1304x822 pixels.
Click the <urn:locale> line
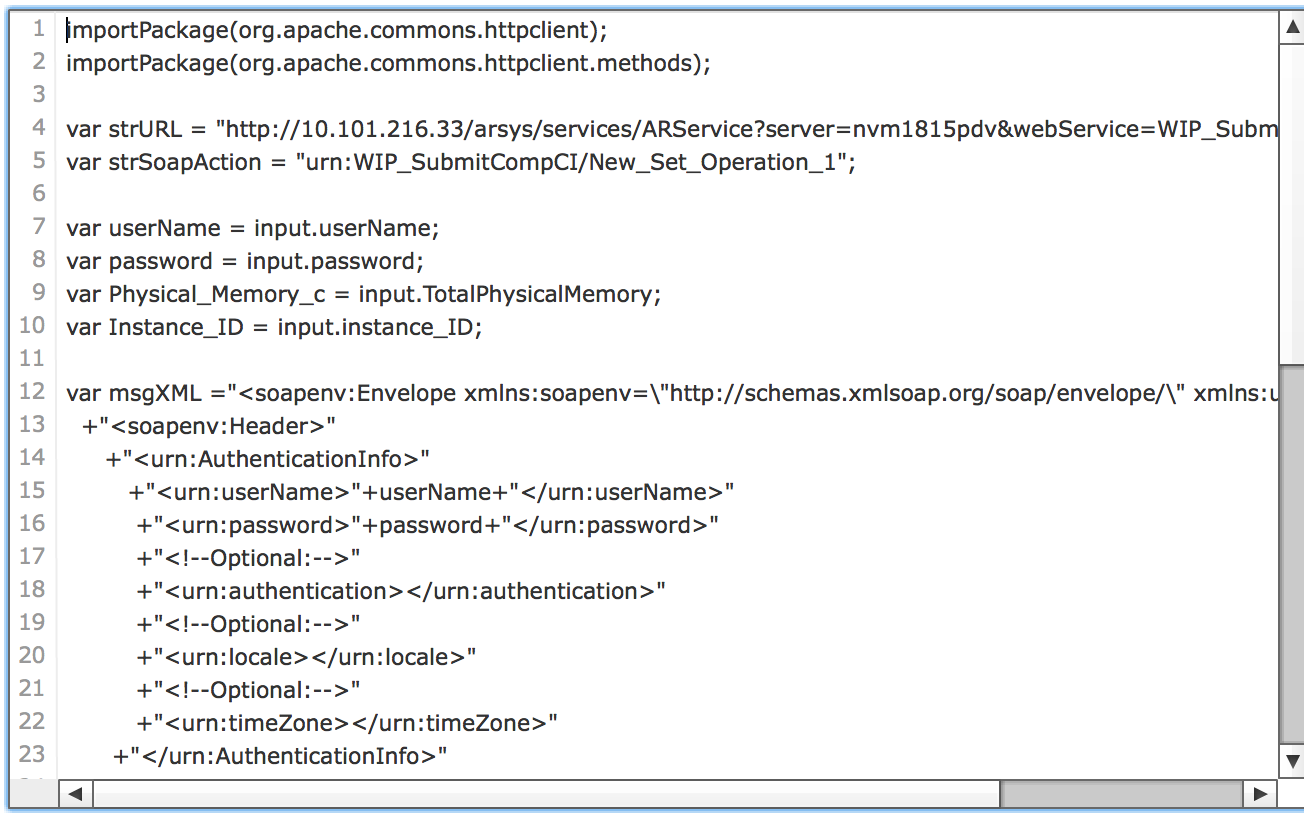click(307, 658)
